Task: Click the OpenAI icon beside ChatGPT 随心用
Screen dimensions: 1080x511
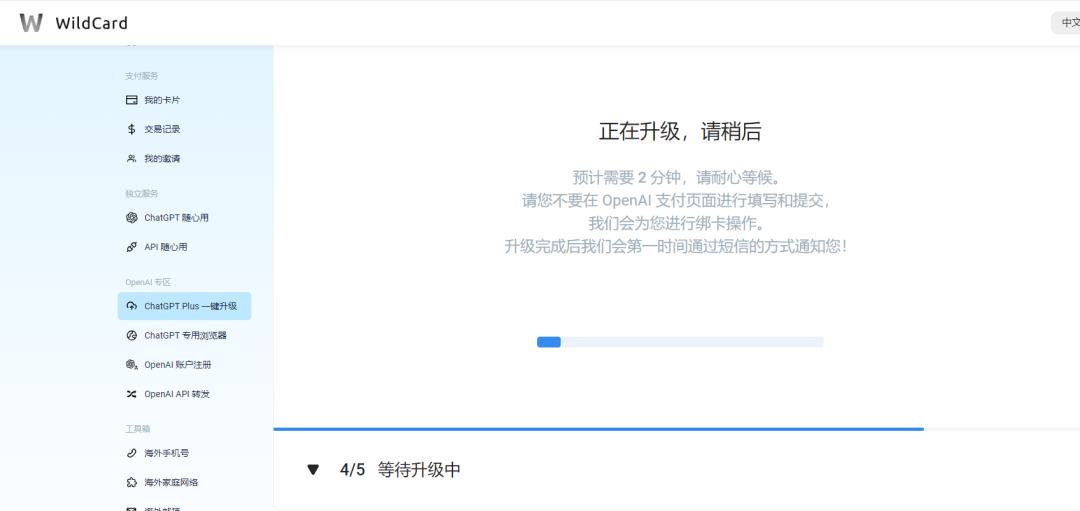Action: tap(132, 218)
